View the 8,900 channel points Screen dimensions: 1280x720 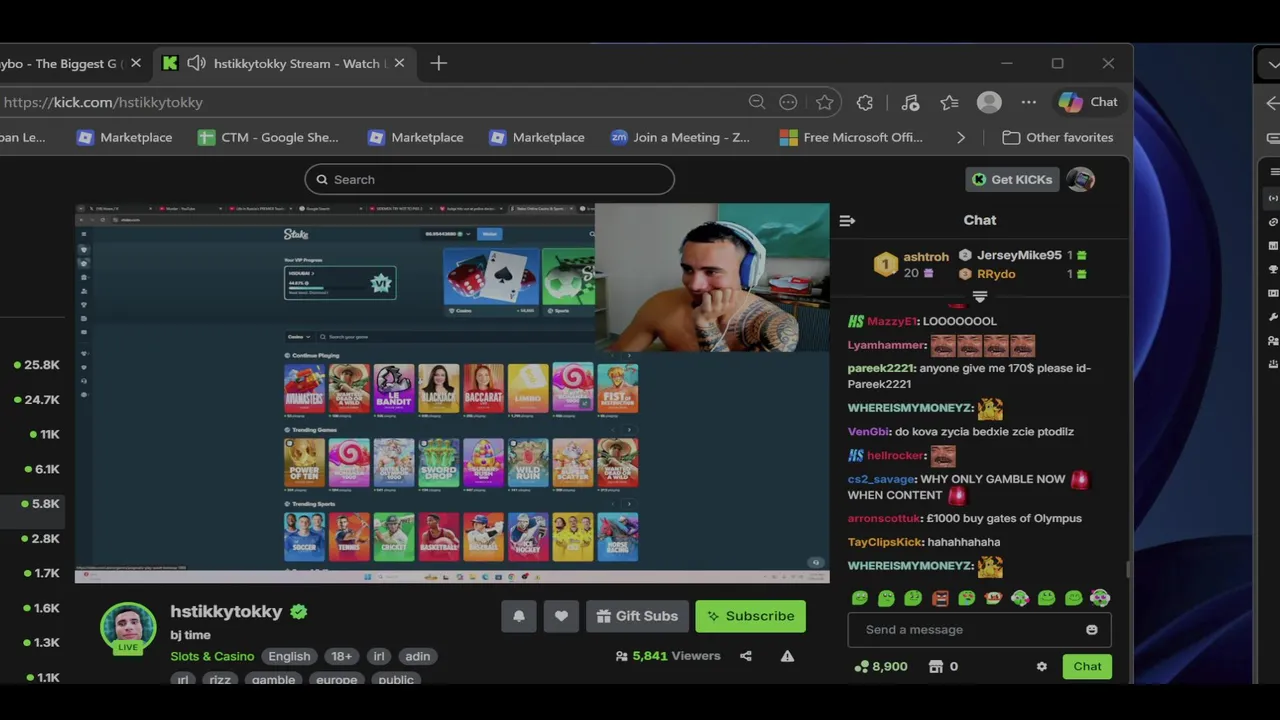[x=880, y=667]
